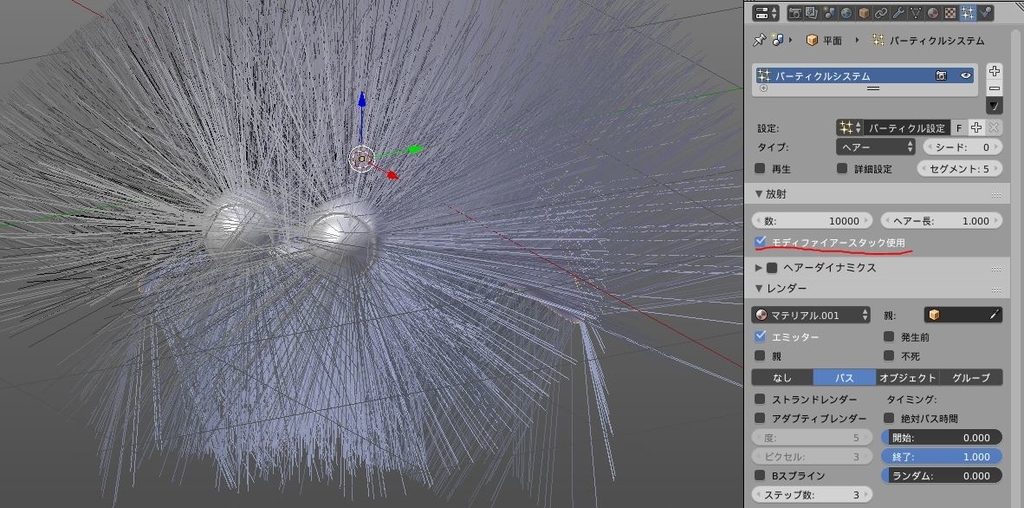Screen dimensions: 1024x508
Task: Click the eyedropper in the 親 object field
Action: [x=995, y=315]
